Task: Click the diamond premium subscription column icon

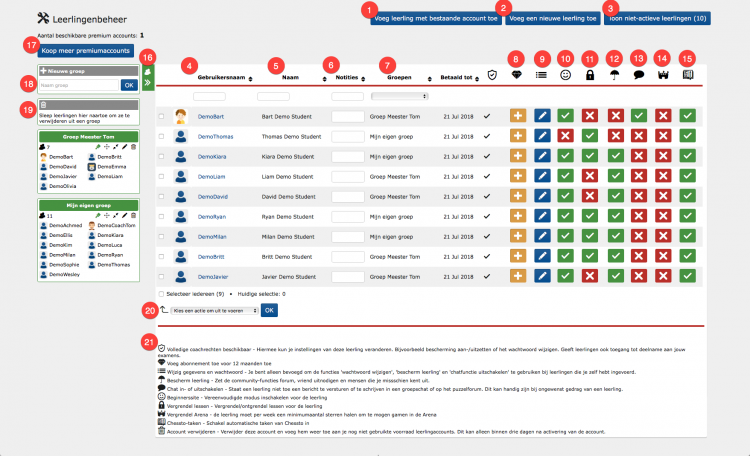Action: [516, 75]
